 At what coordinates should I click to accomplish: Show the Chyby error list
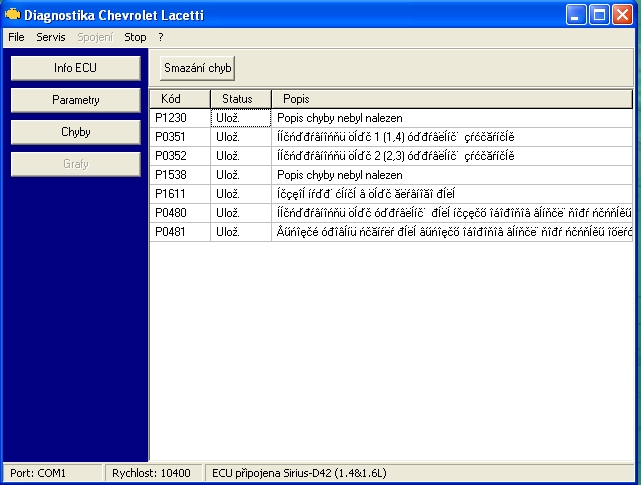click(x=76, y=132)
